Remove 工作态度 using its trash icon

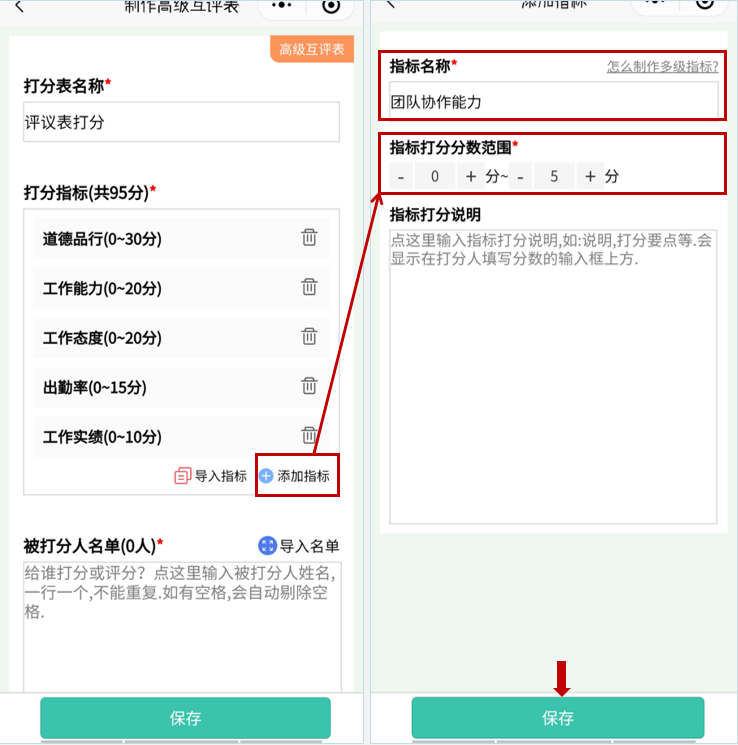[309, 336]
